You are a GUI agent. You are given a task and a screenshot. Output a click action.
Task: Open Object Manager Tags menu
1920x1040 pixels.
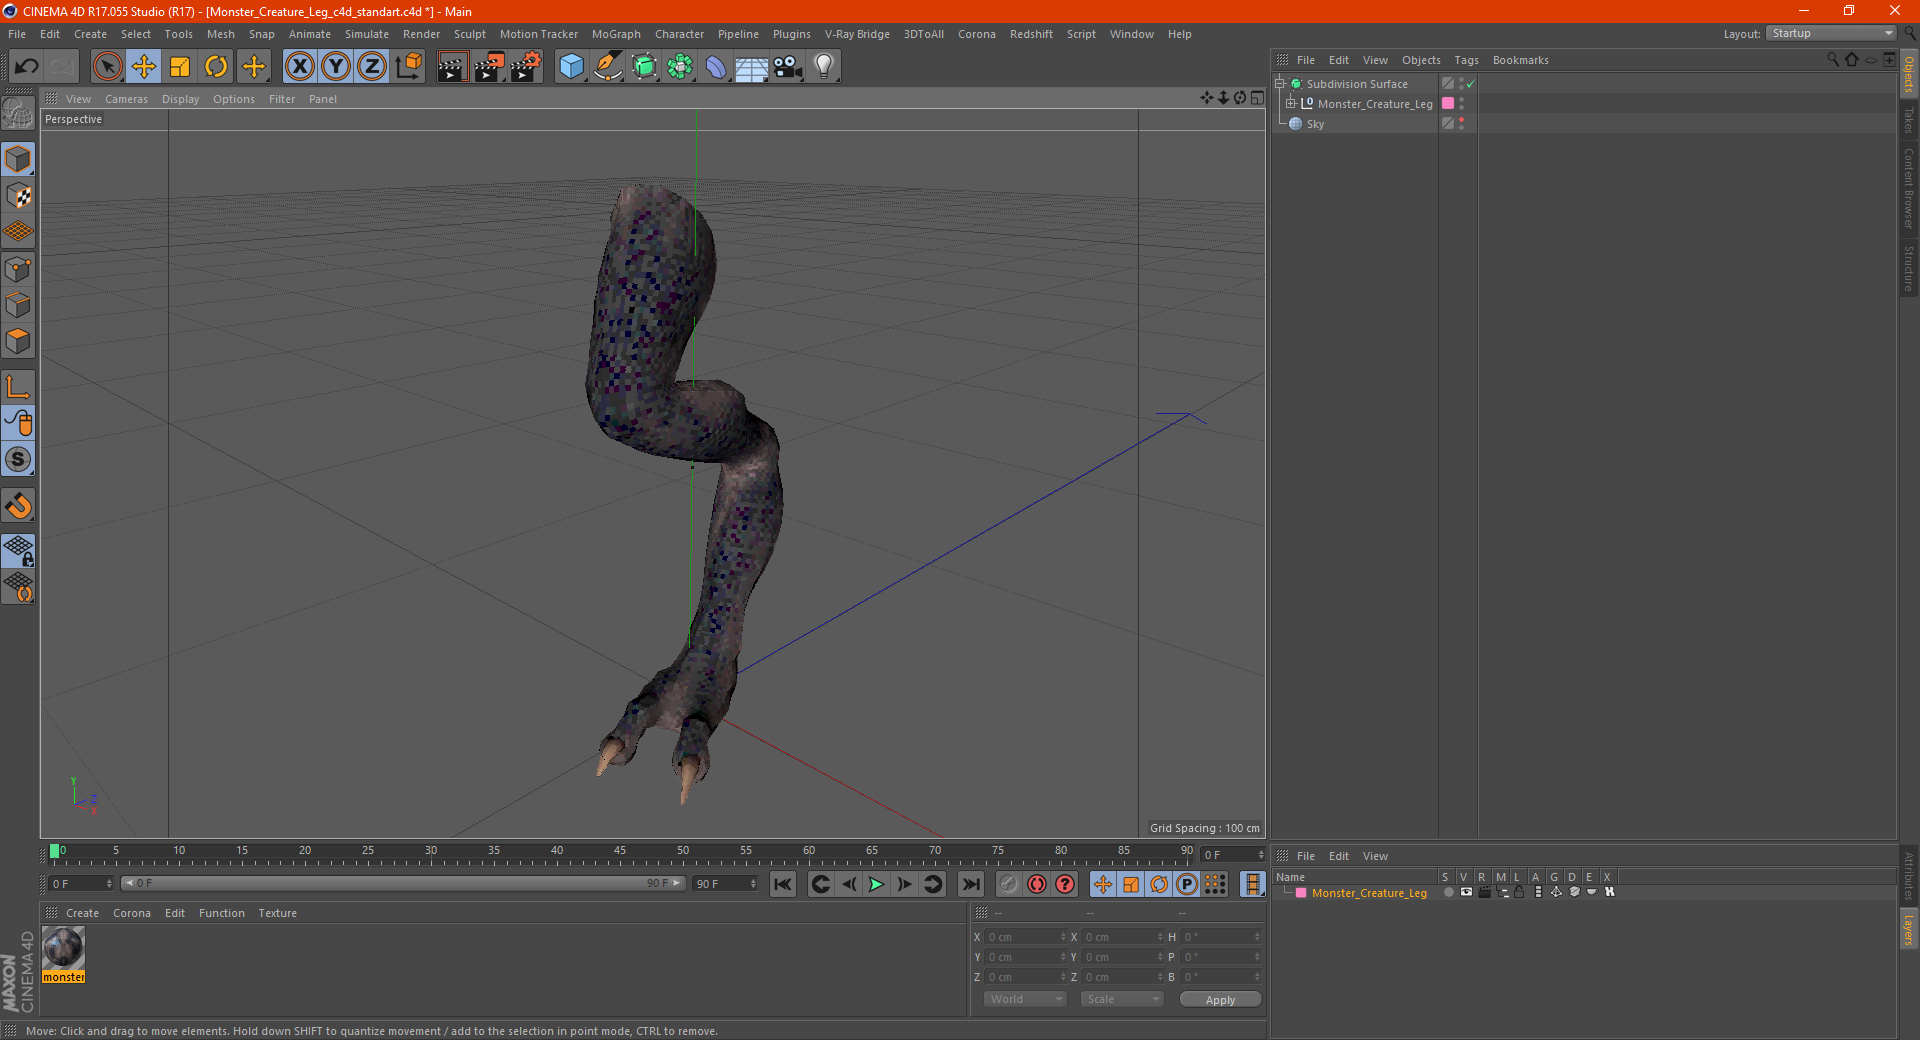pyautogui.click(x=1466, y=60)
